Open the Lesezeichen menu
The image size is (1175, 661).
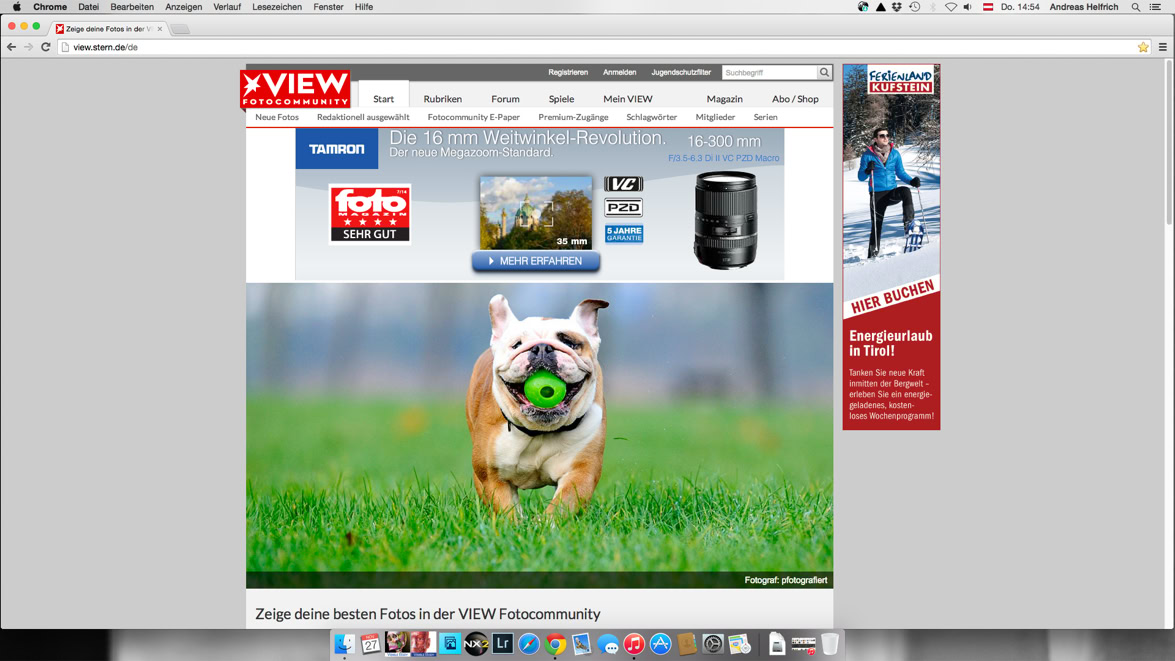pos(277,7)
